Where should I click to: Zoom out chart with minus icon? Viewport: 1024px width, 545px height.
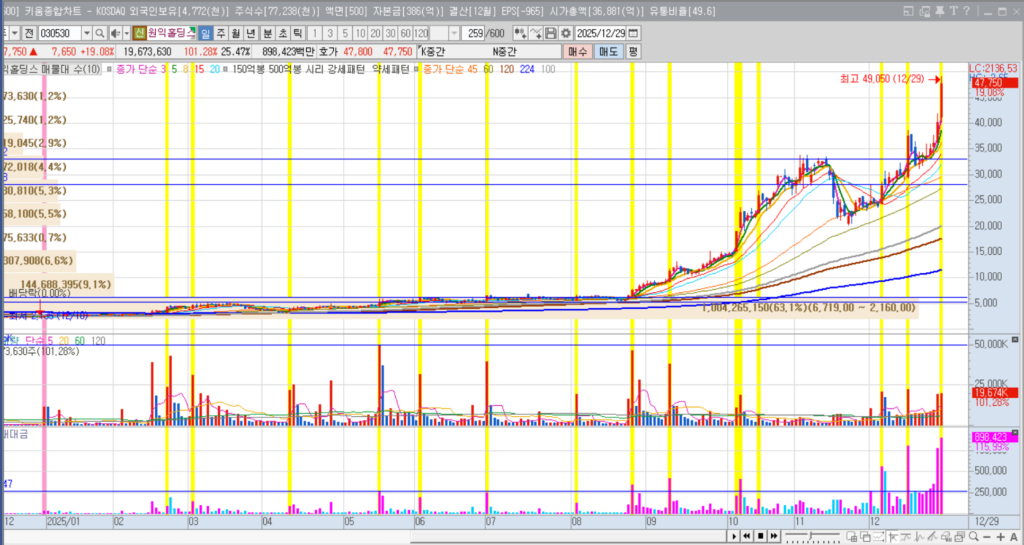pos(987,538)
